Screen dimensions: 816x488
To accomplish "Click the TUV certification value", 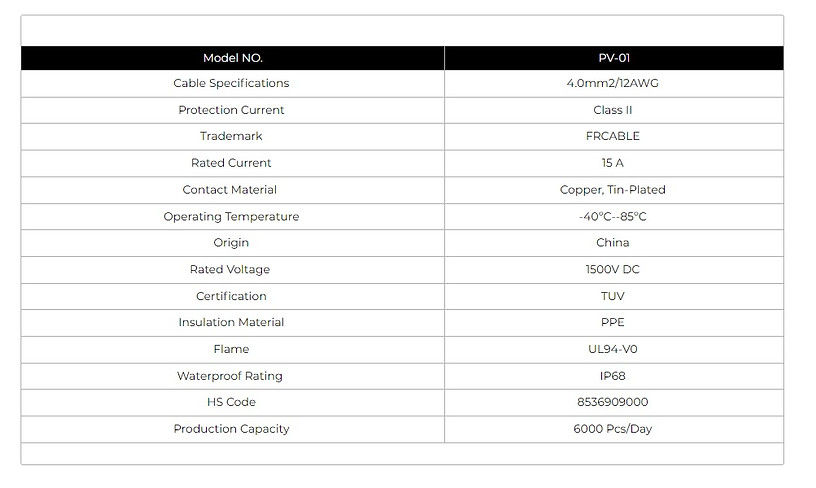I will tap(613, 296).
